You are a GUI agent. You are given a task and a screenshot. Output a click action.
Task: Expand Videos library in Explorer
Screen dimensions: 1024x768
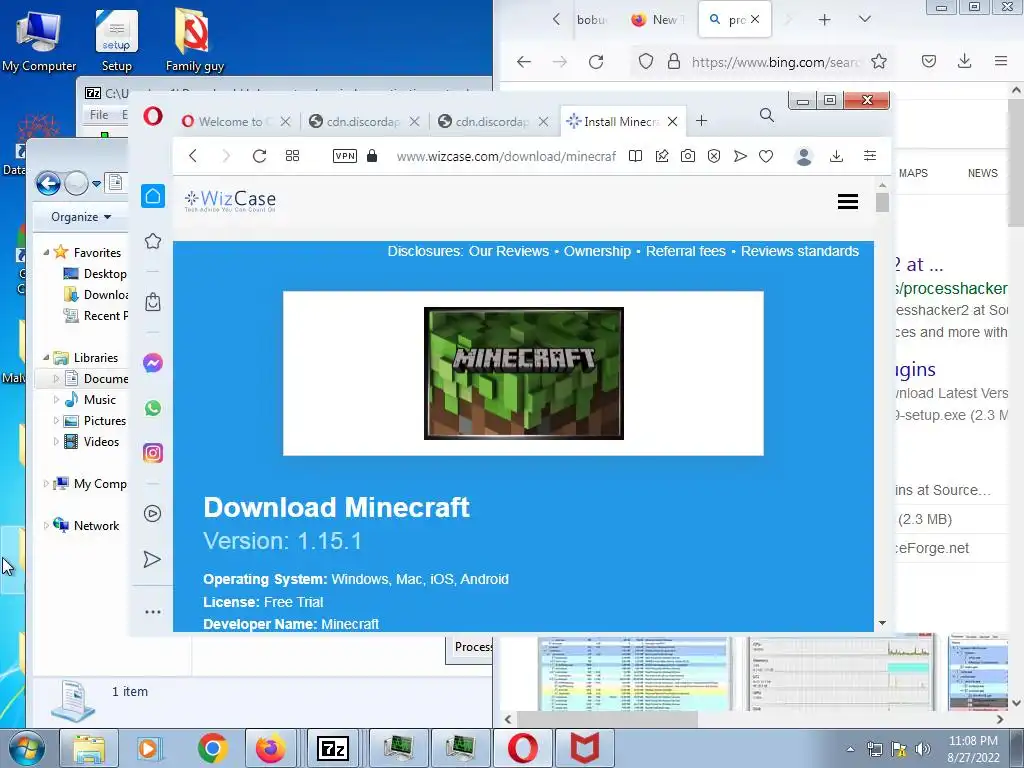pyautogui.click(x=56, y=441)
